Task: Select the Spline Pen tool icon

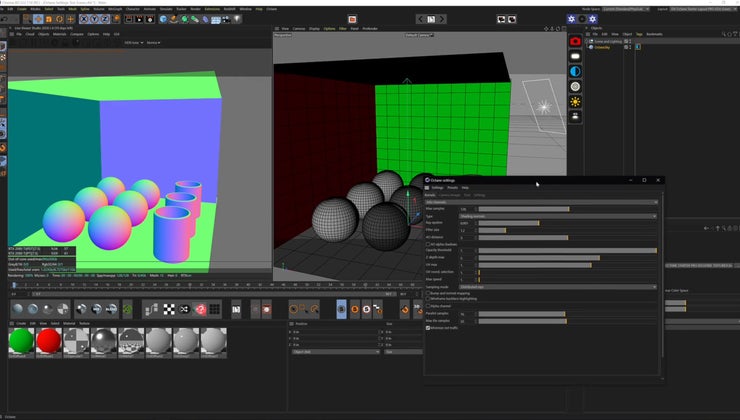Action: click(174, 19)
